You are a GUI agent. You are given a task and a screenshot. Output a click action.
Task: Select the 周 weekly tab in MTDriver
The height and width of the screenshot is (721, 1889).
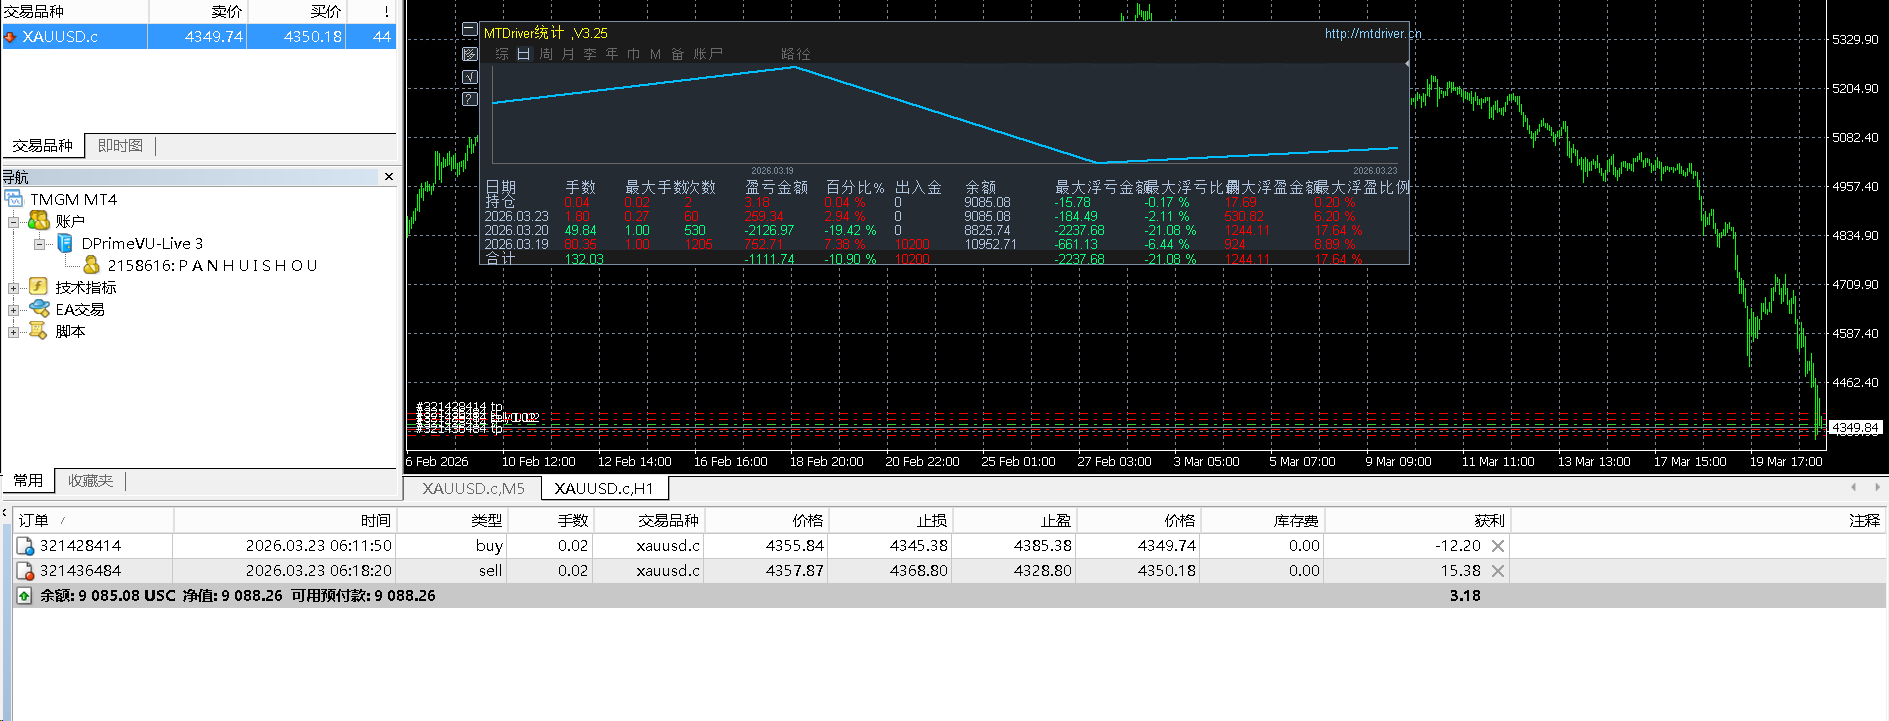[546, 54]
